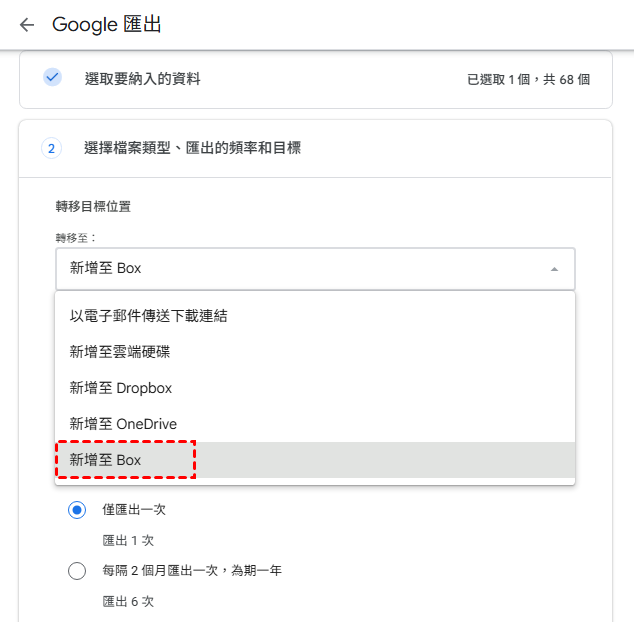Click the 匯出 1 次 description text
This screenshot has width=634, height=622.
128,540
